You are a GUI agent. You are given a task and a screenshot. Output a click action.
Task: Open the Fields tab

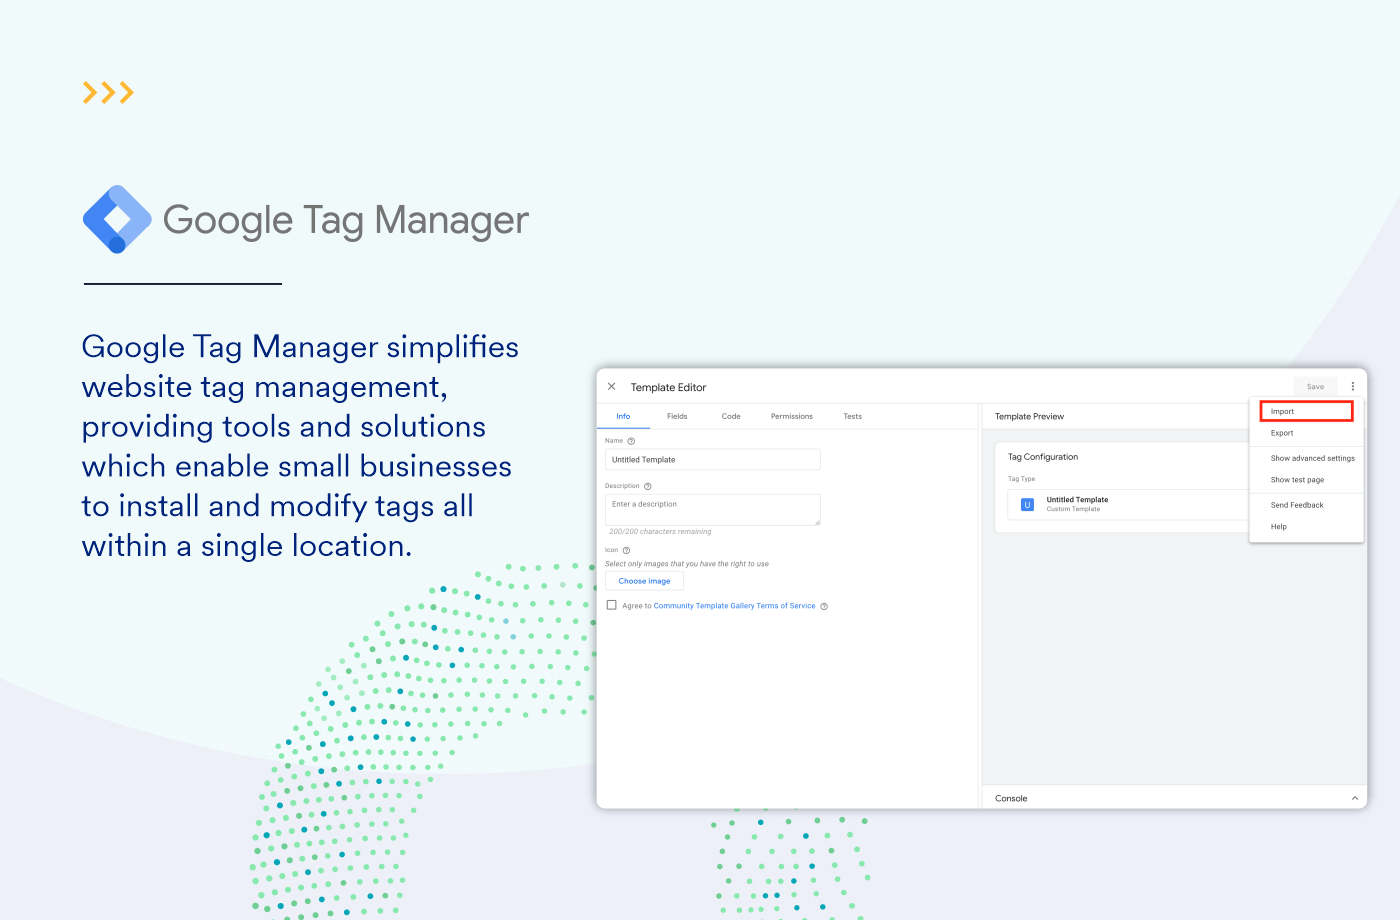point(677,416)
